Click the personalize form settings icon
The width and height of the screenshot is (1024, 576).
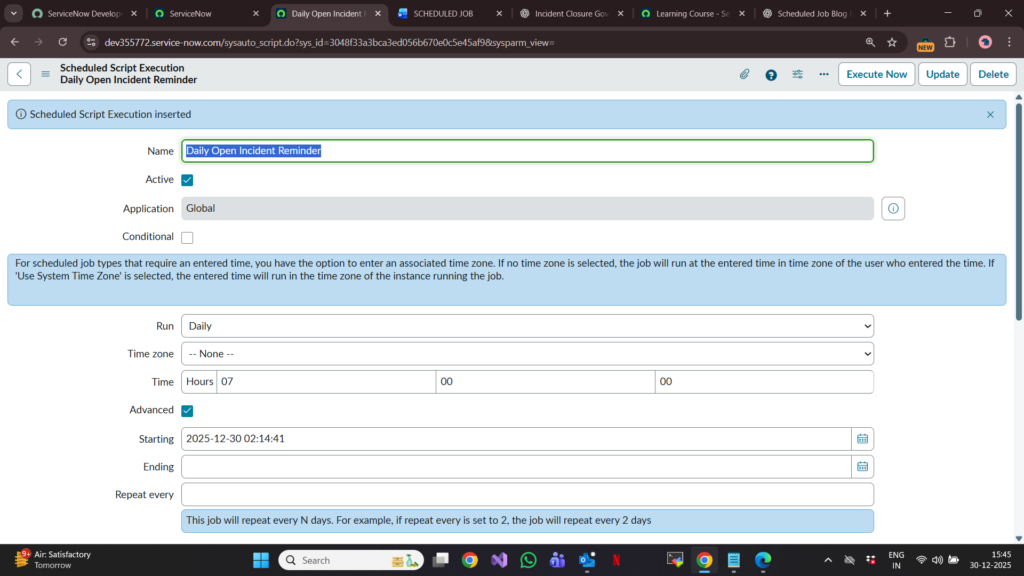pos(798,74)
